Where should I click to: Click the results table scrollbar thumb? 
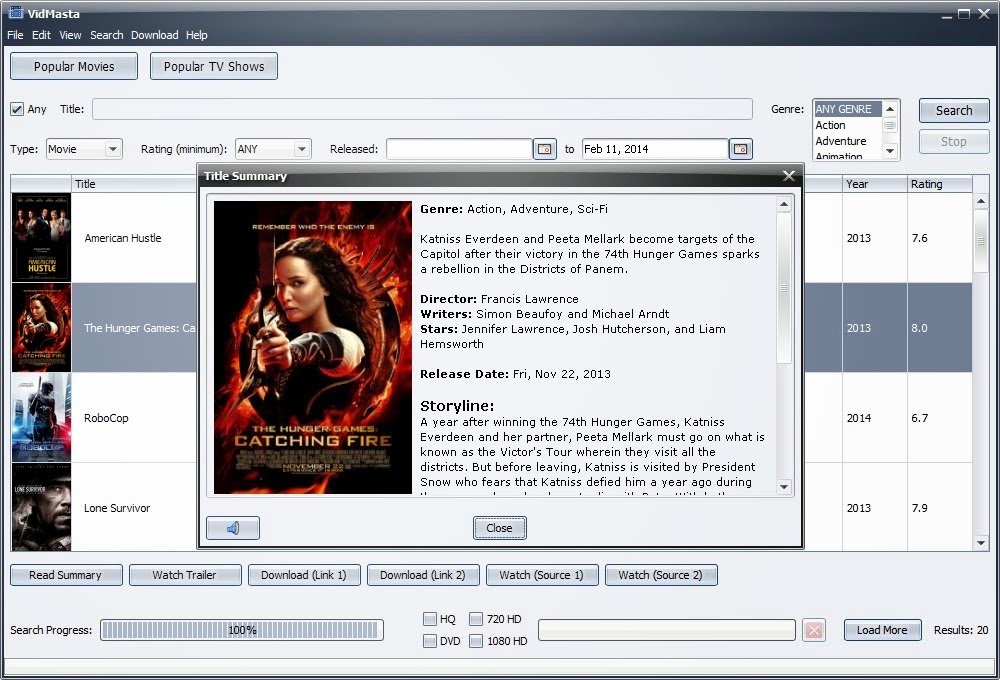click(x=981, y=241)
